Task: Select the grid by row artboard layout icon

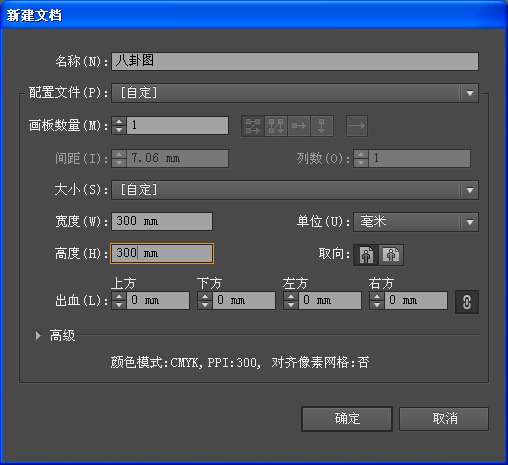Action: click(x=253, y=126)
